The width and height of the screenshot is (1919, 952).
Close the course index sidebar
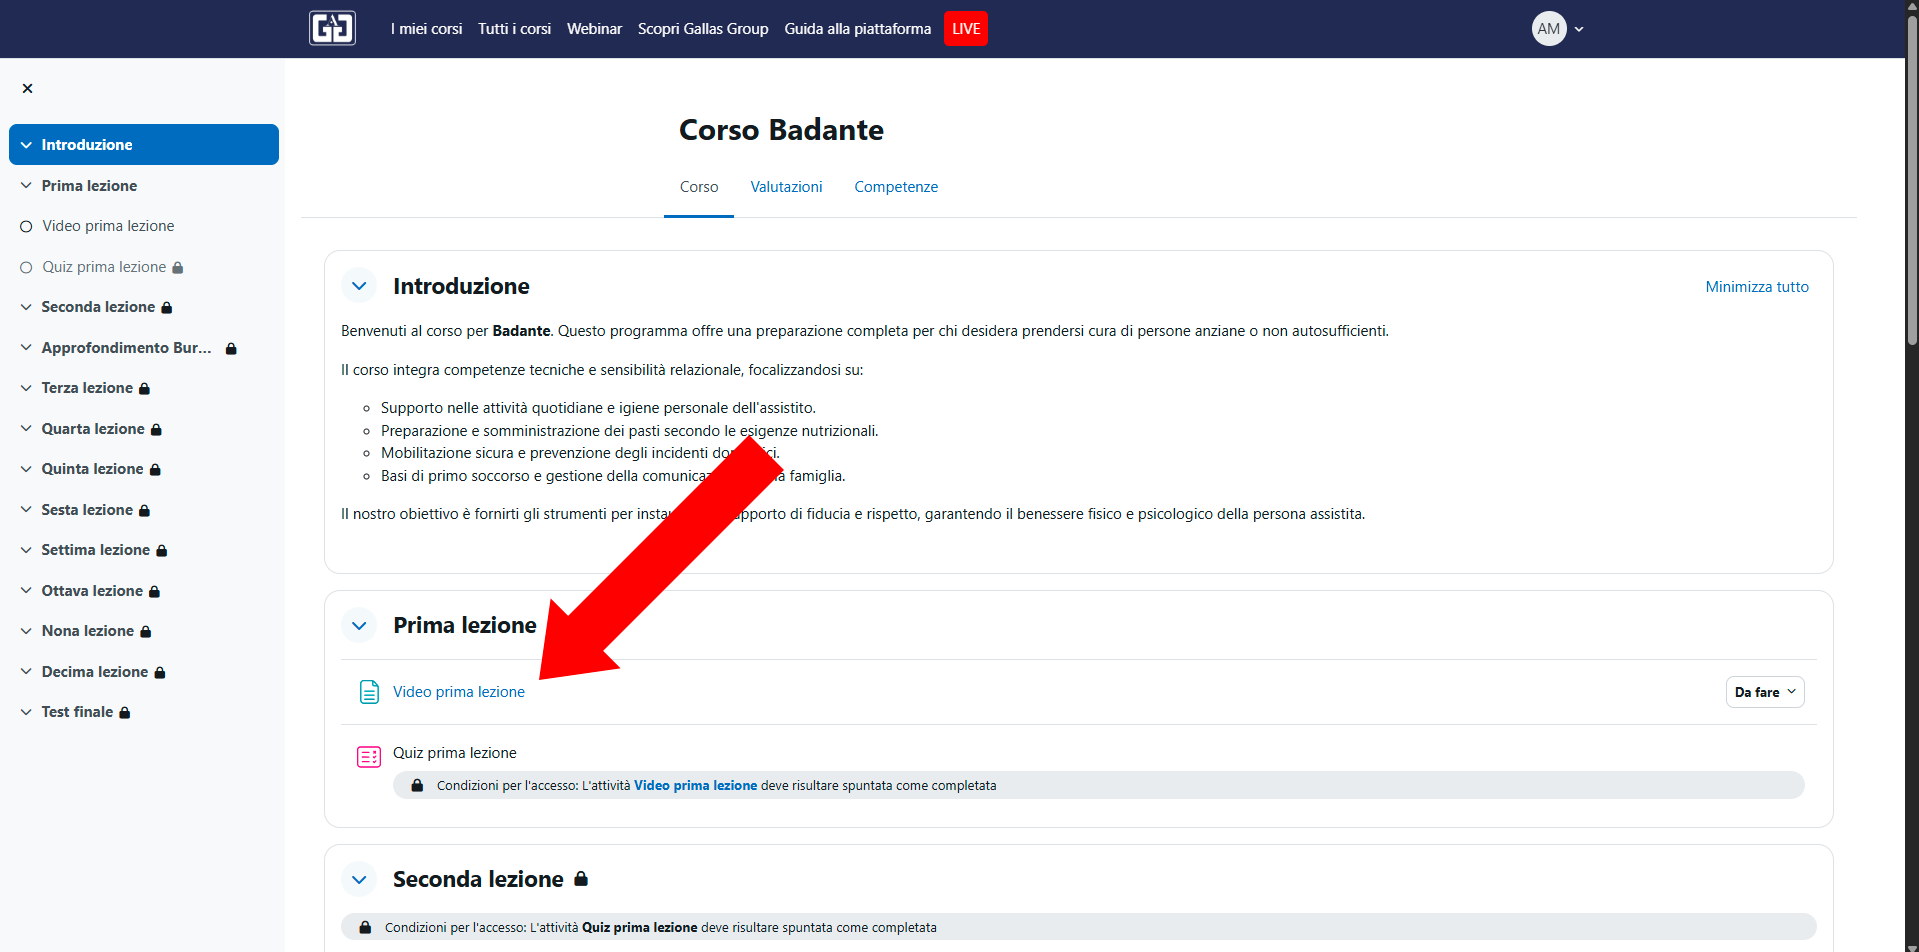27,88
